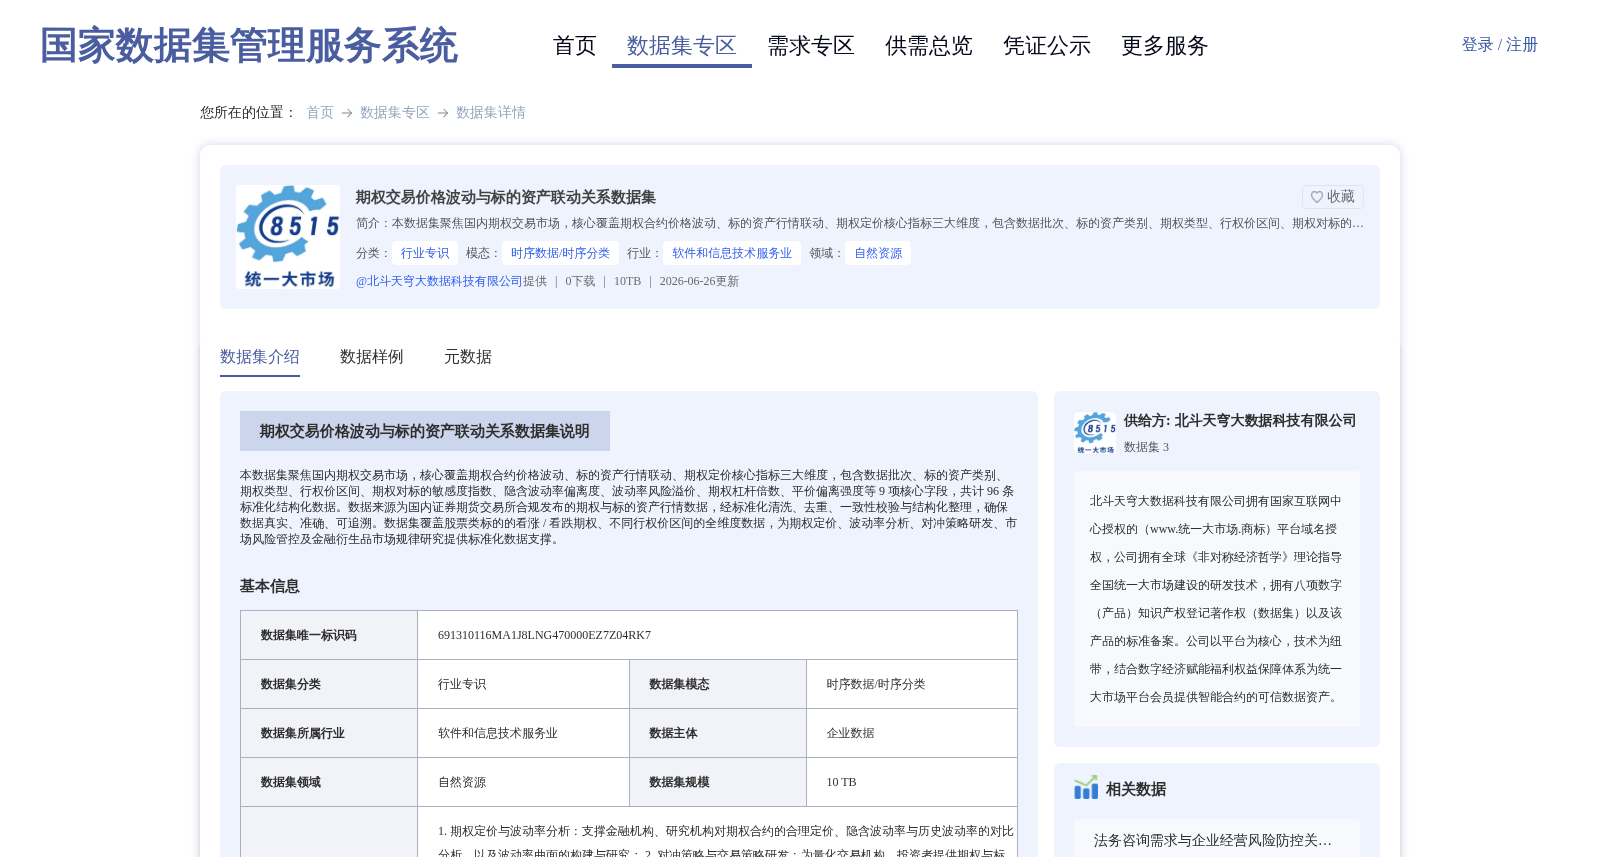Click the 首页 breadcrumb link

pos(320,113)
